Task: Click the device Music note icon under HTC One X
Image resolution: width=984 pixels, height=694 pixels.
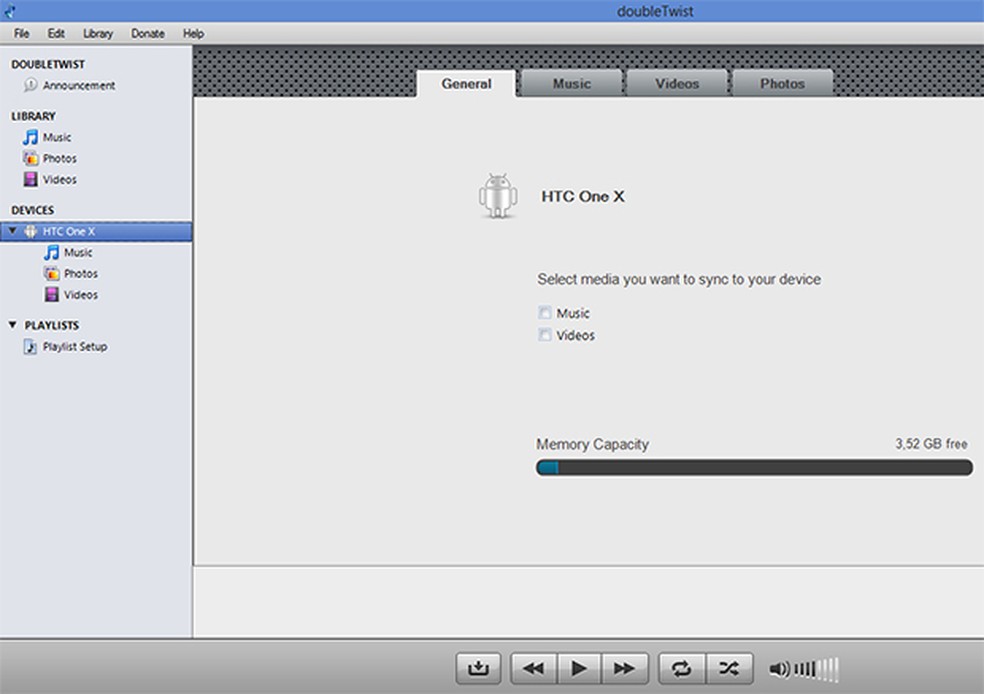Action: (x=51, y=252)
